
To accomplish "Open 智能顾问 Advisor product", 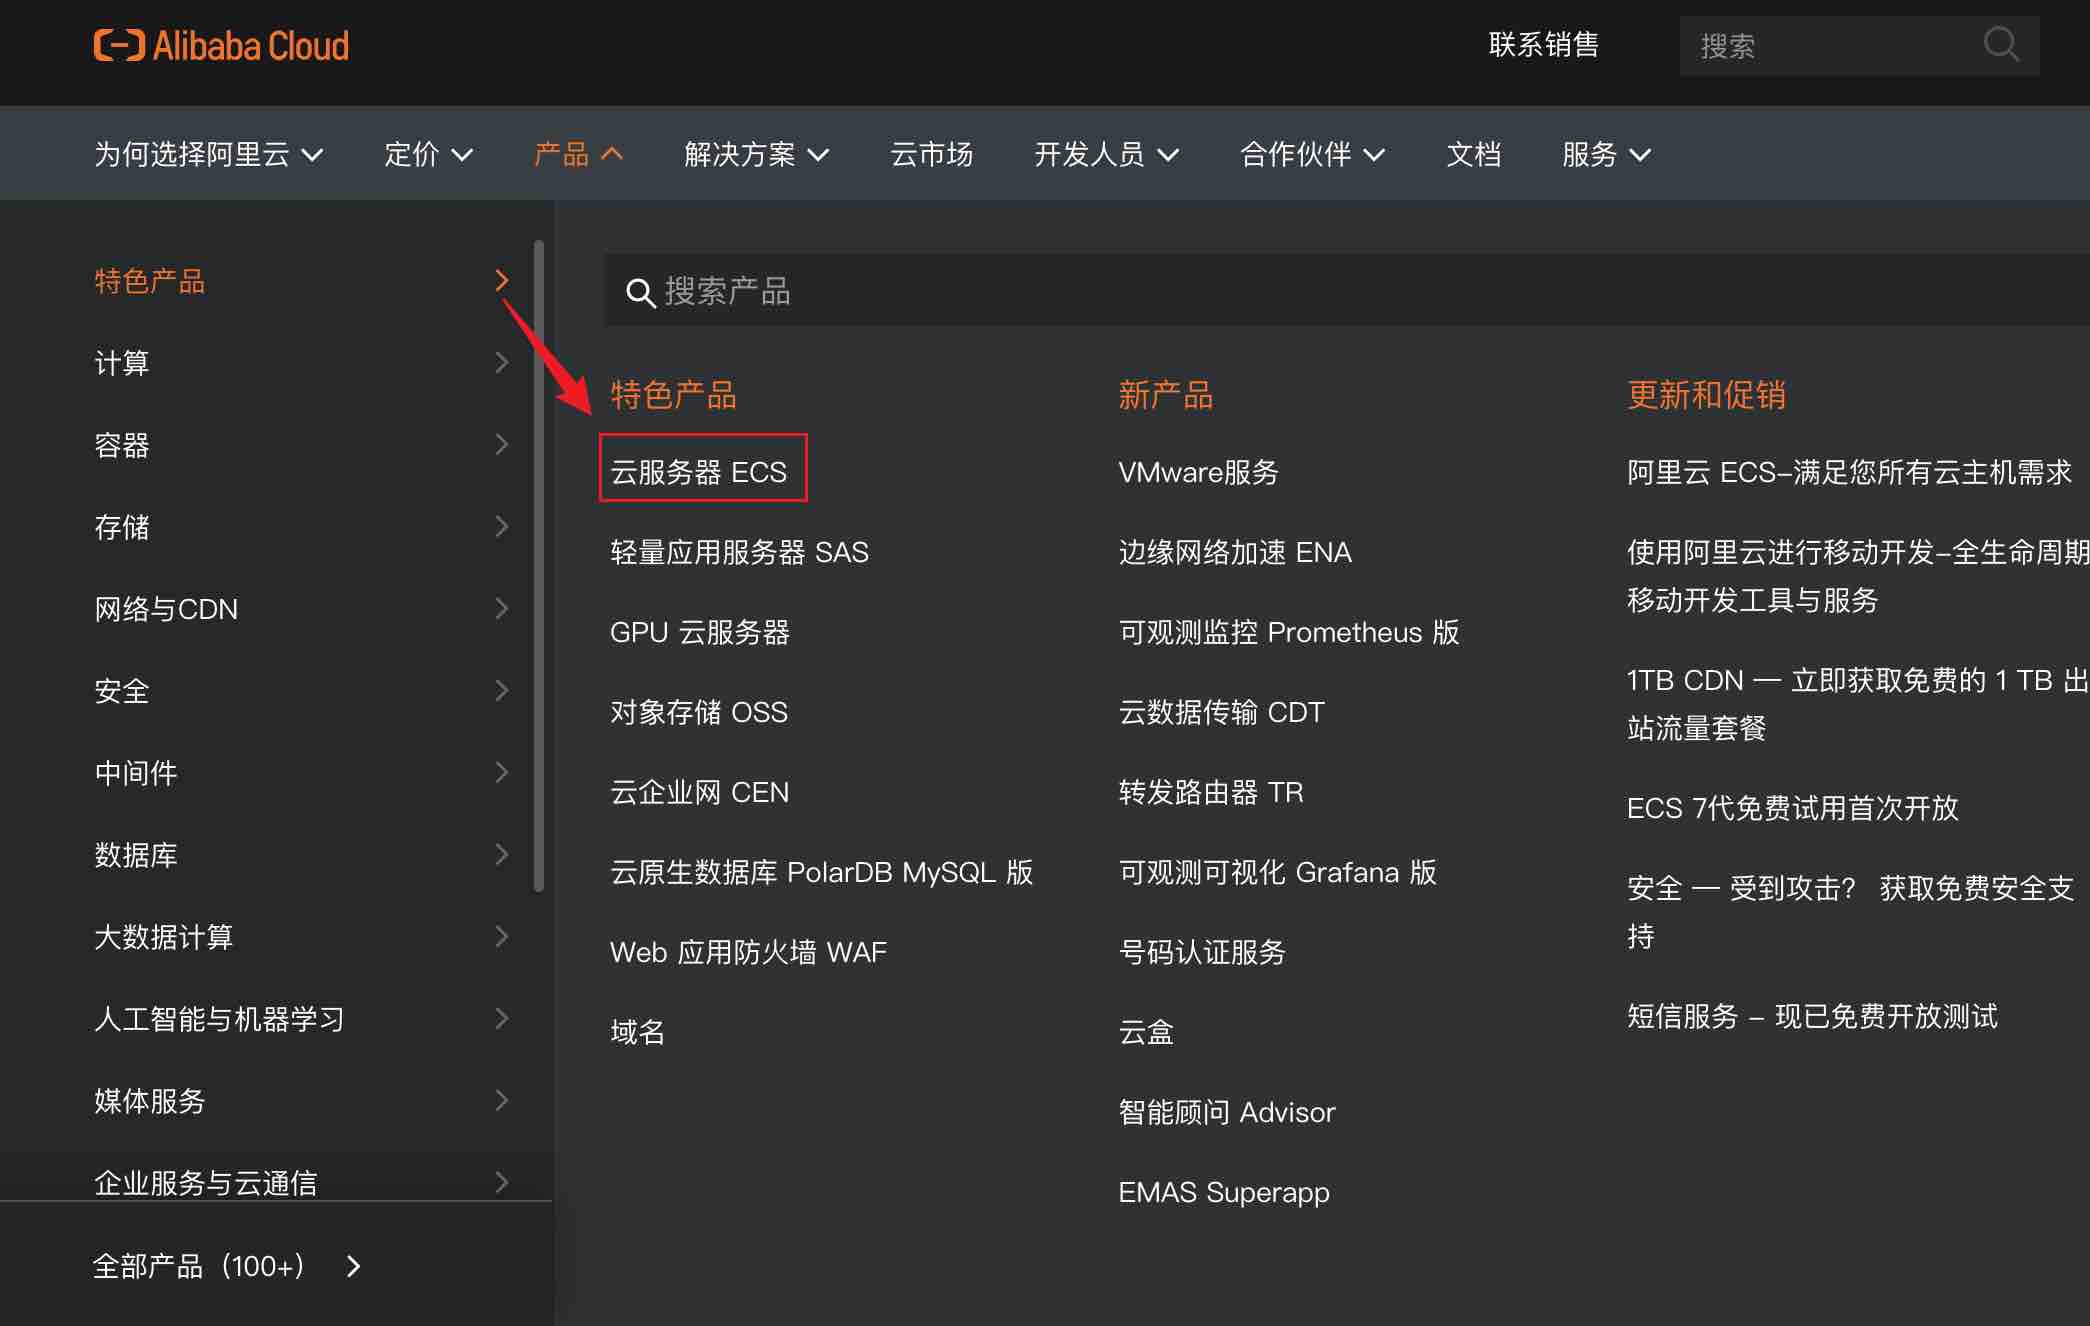I will tap(1227, 1112).
